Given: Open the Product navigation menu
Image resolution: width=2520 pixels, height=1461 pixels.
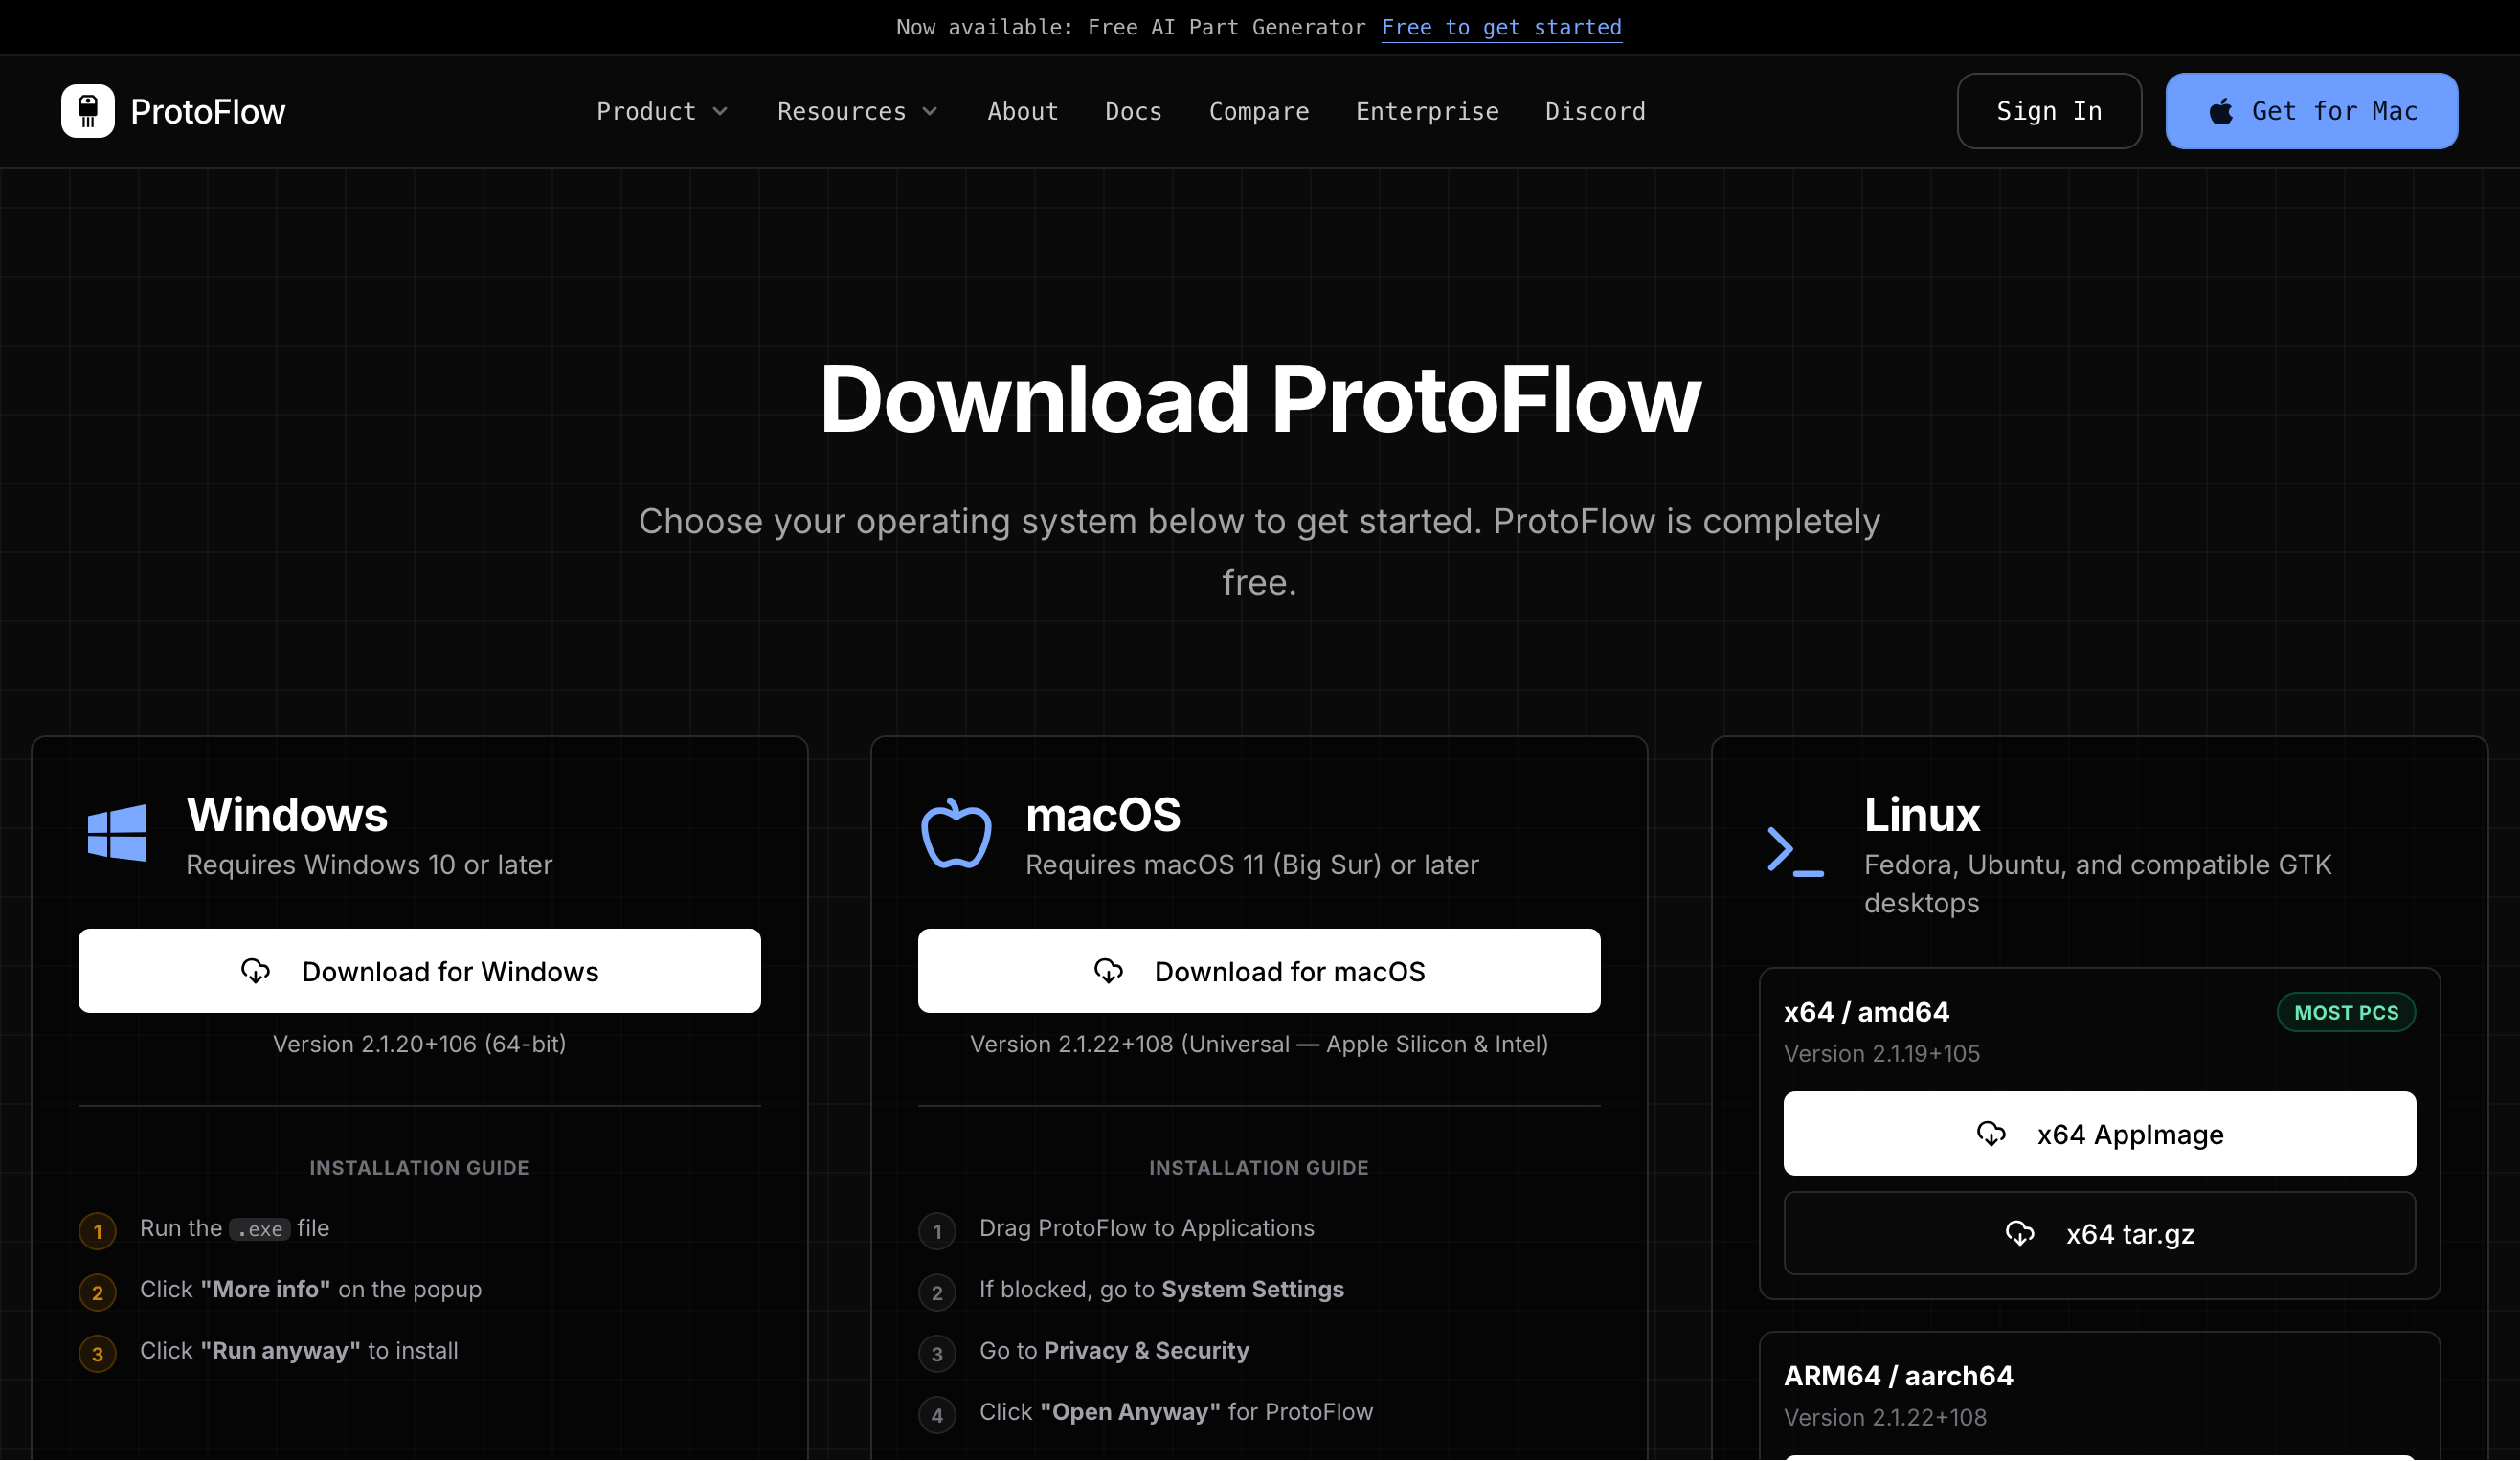Looking at the screenshot, I should point(662,111).
